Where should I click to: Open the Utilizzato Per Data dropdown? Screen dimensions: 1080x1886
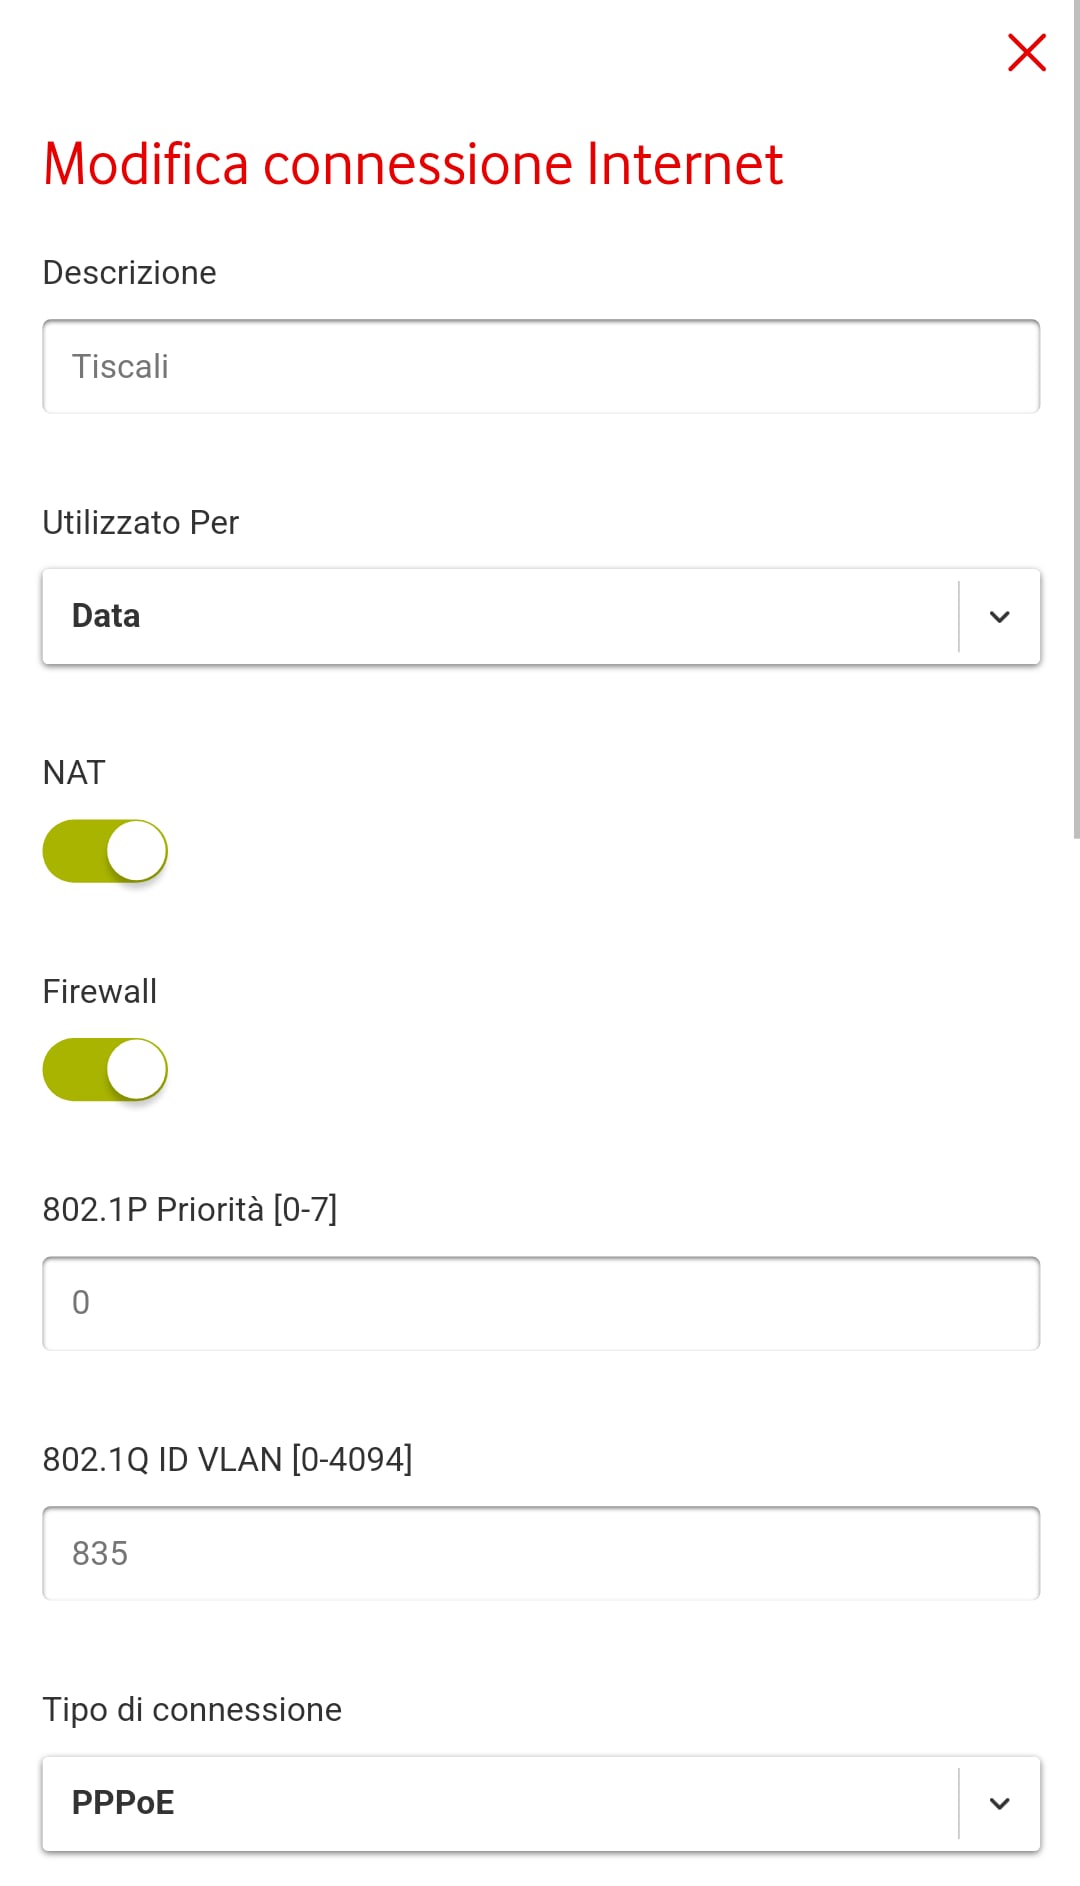pyautogui.click(x=500, y=616)
